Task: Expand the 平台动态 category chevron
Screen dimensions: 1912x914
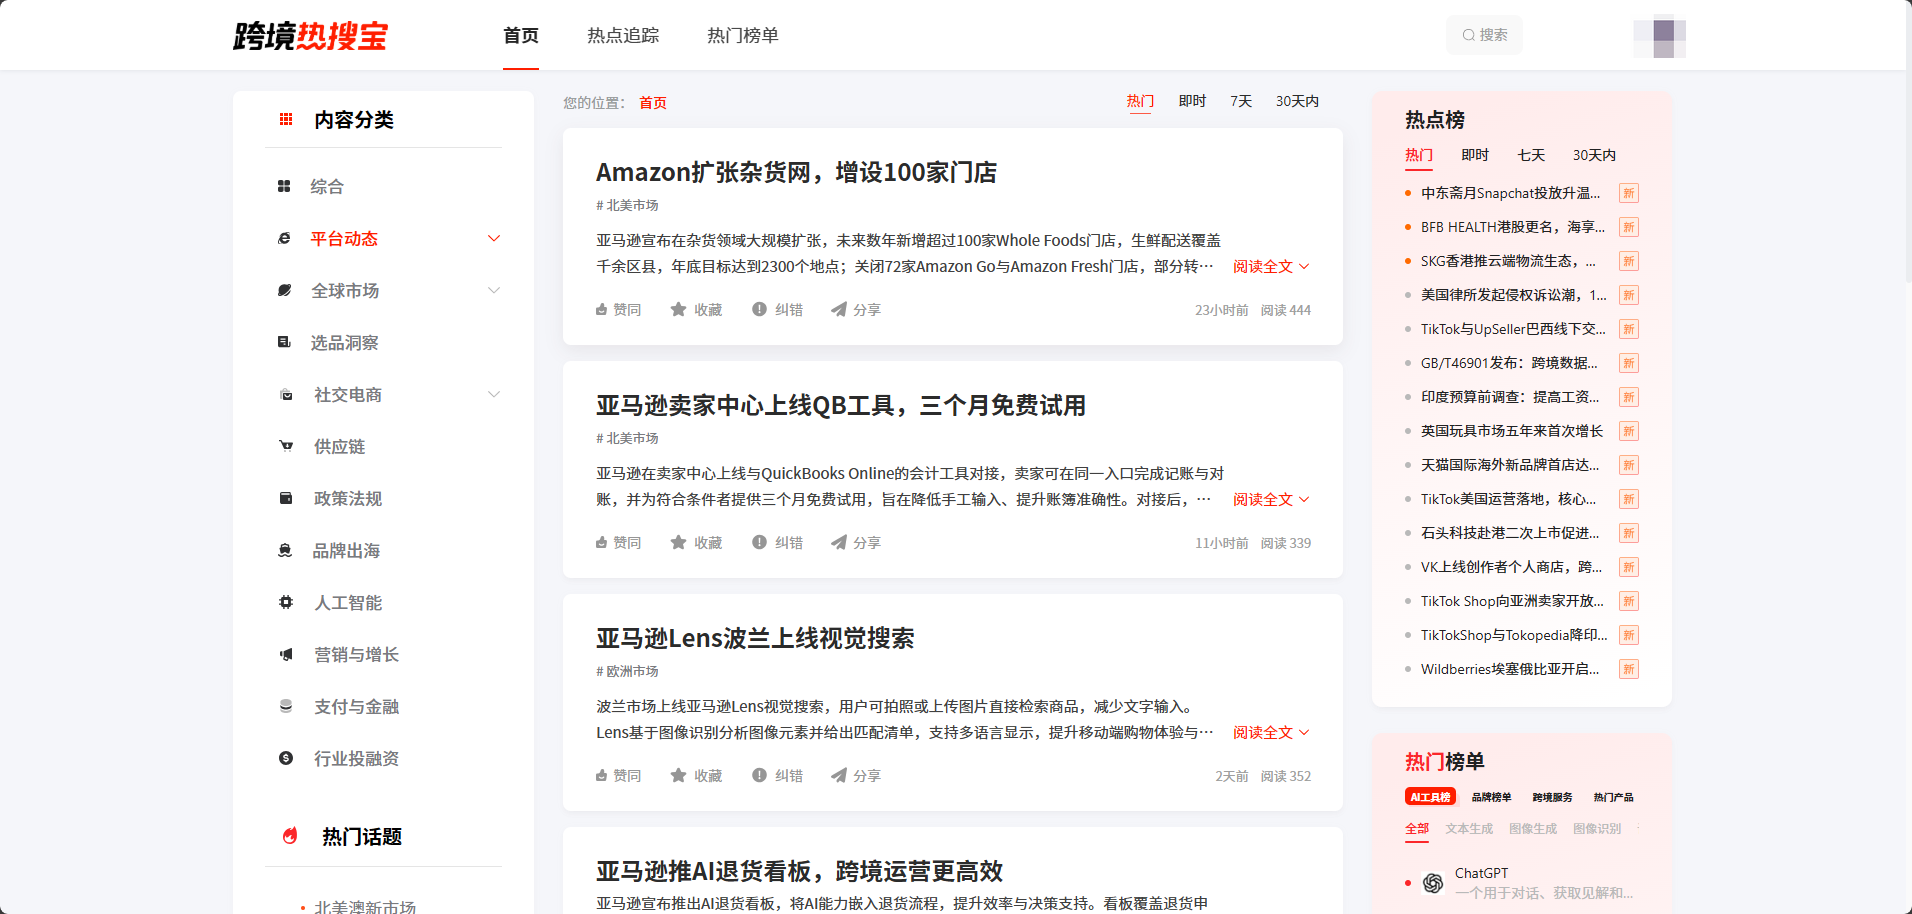Action: click(x=493, y=239)
